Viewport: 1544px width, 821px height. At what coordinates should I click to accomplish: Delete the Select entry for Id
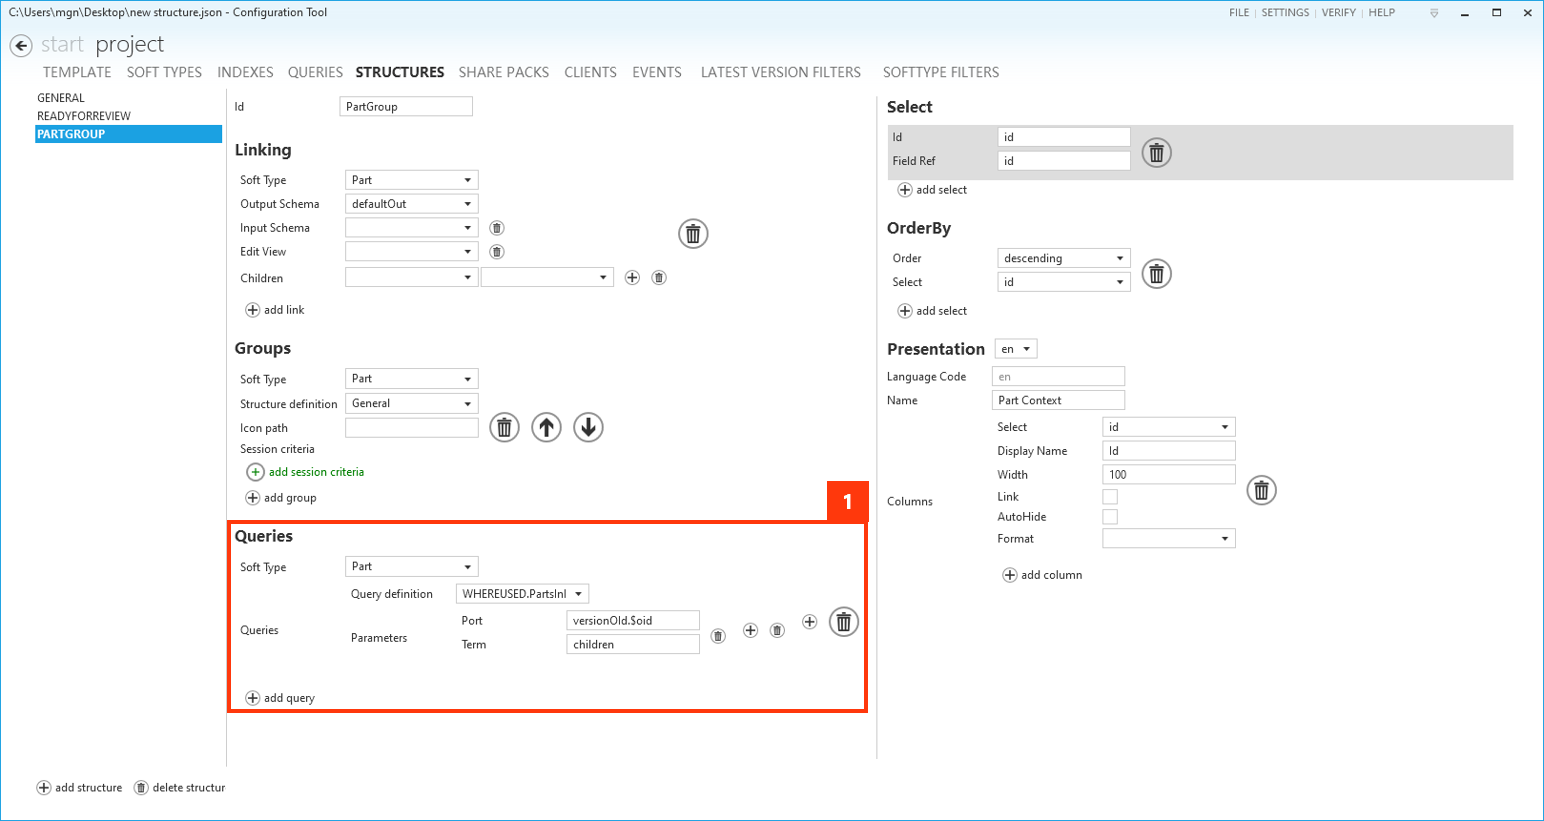1155,152
